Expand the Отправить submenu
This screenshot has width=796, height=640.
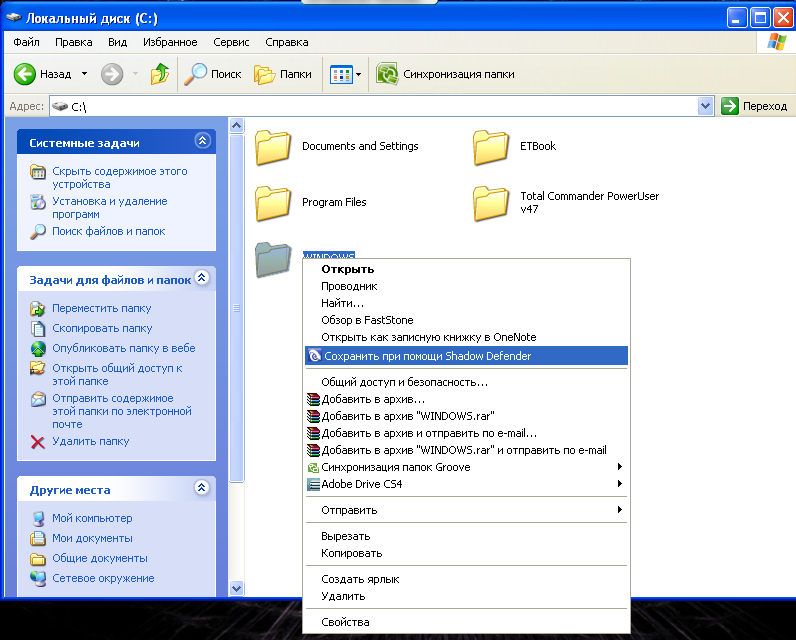(x=619, y=509)
